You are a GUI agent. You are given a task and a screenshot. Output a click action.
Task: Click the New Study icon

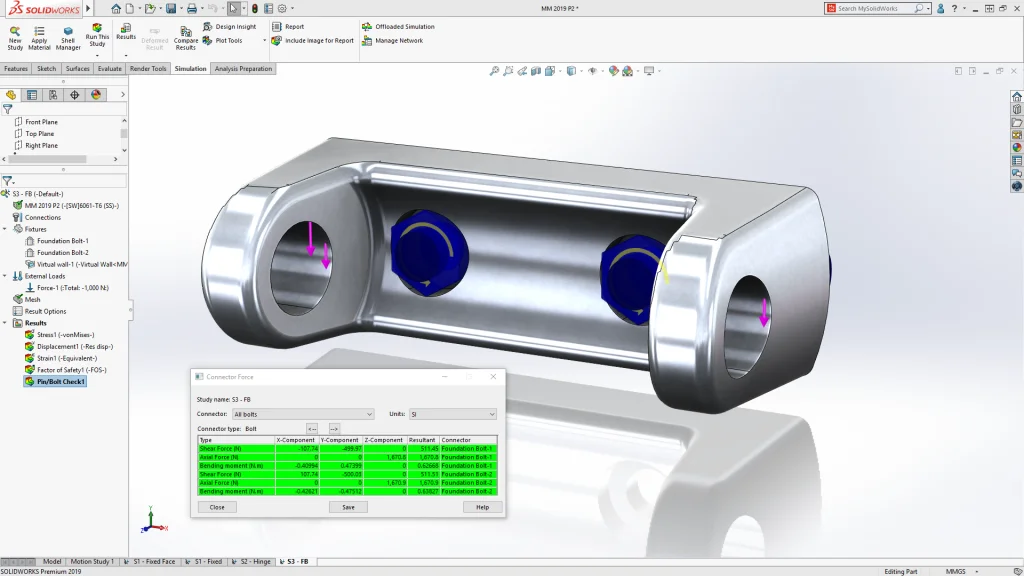(x=15, y=30)
